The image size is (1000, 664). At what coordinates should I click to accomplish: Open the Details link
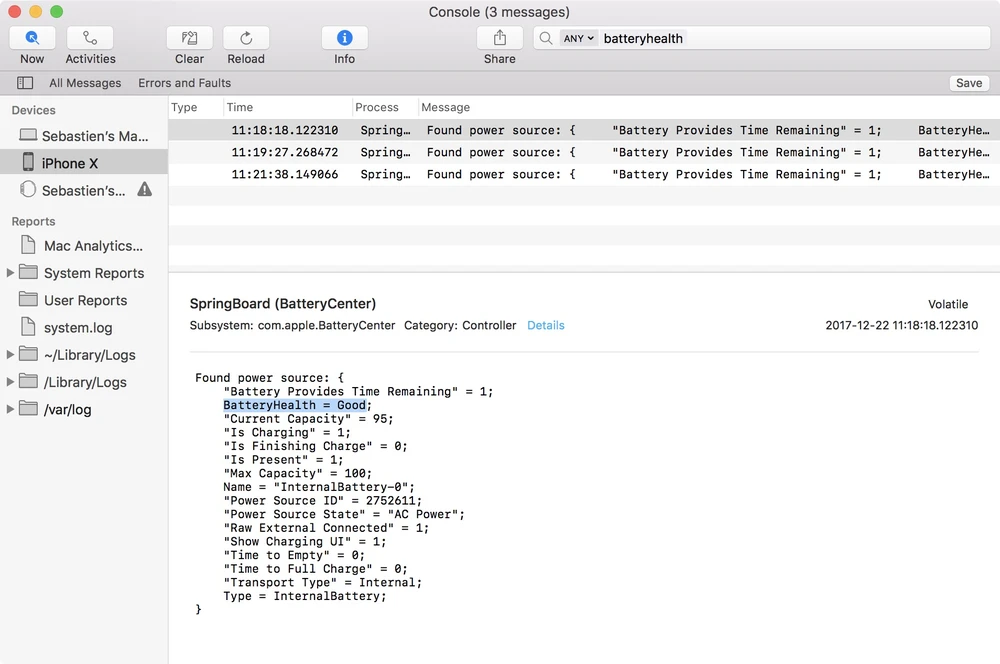(x=546, y=325)
